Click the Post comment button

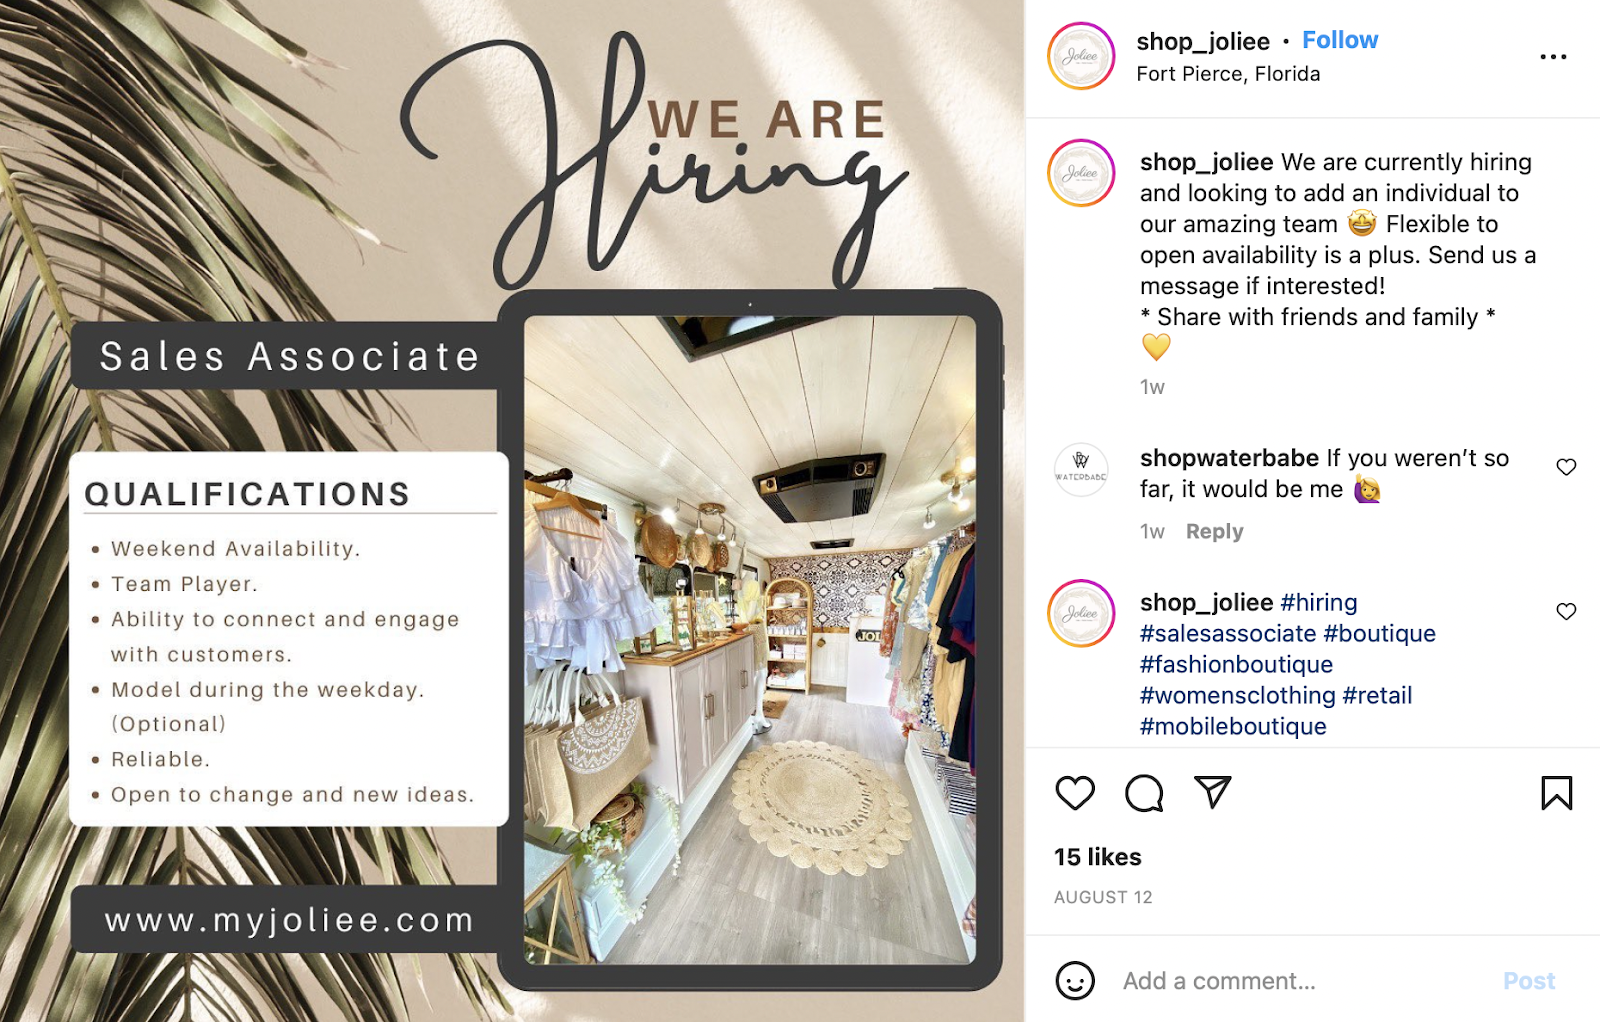tap(1529, 981)
